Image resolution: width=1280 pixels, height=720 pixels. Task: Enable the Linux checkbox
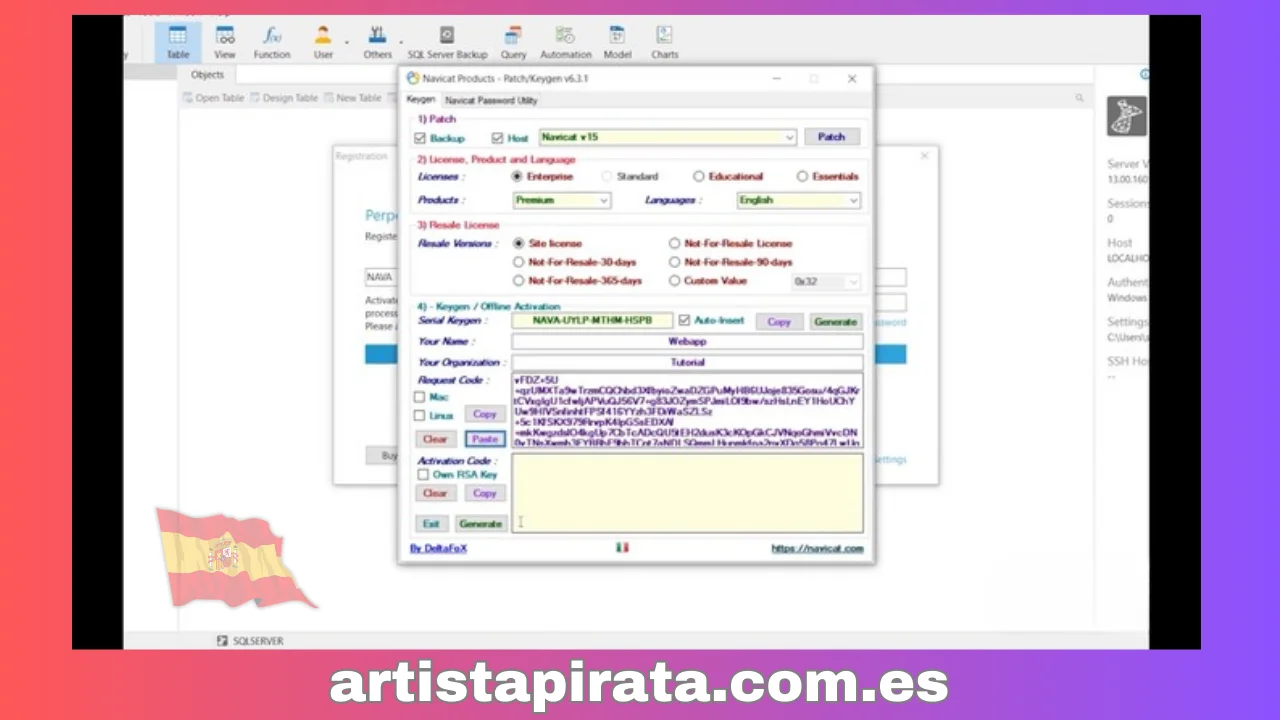(x=420, y=415)
